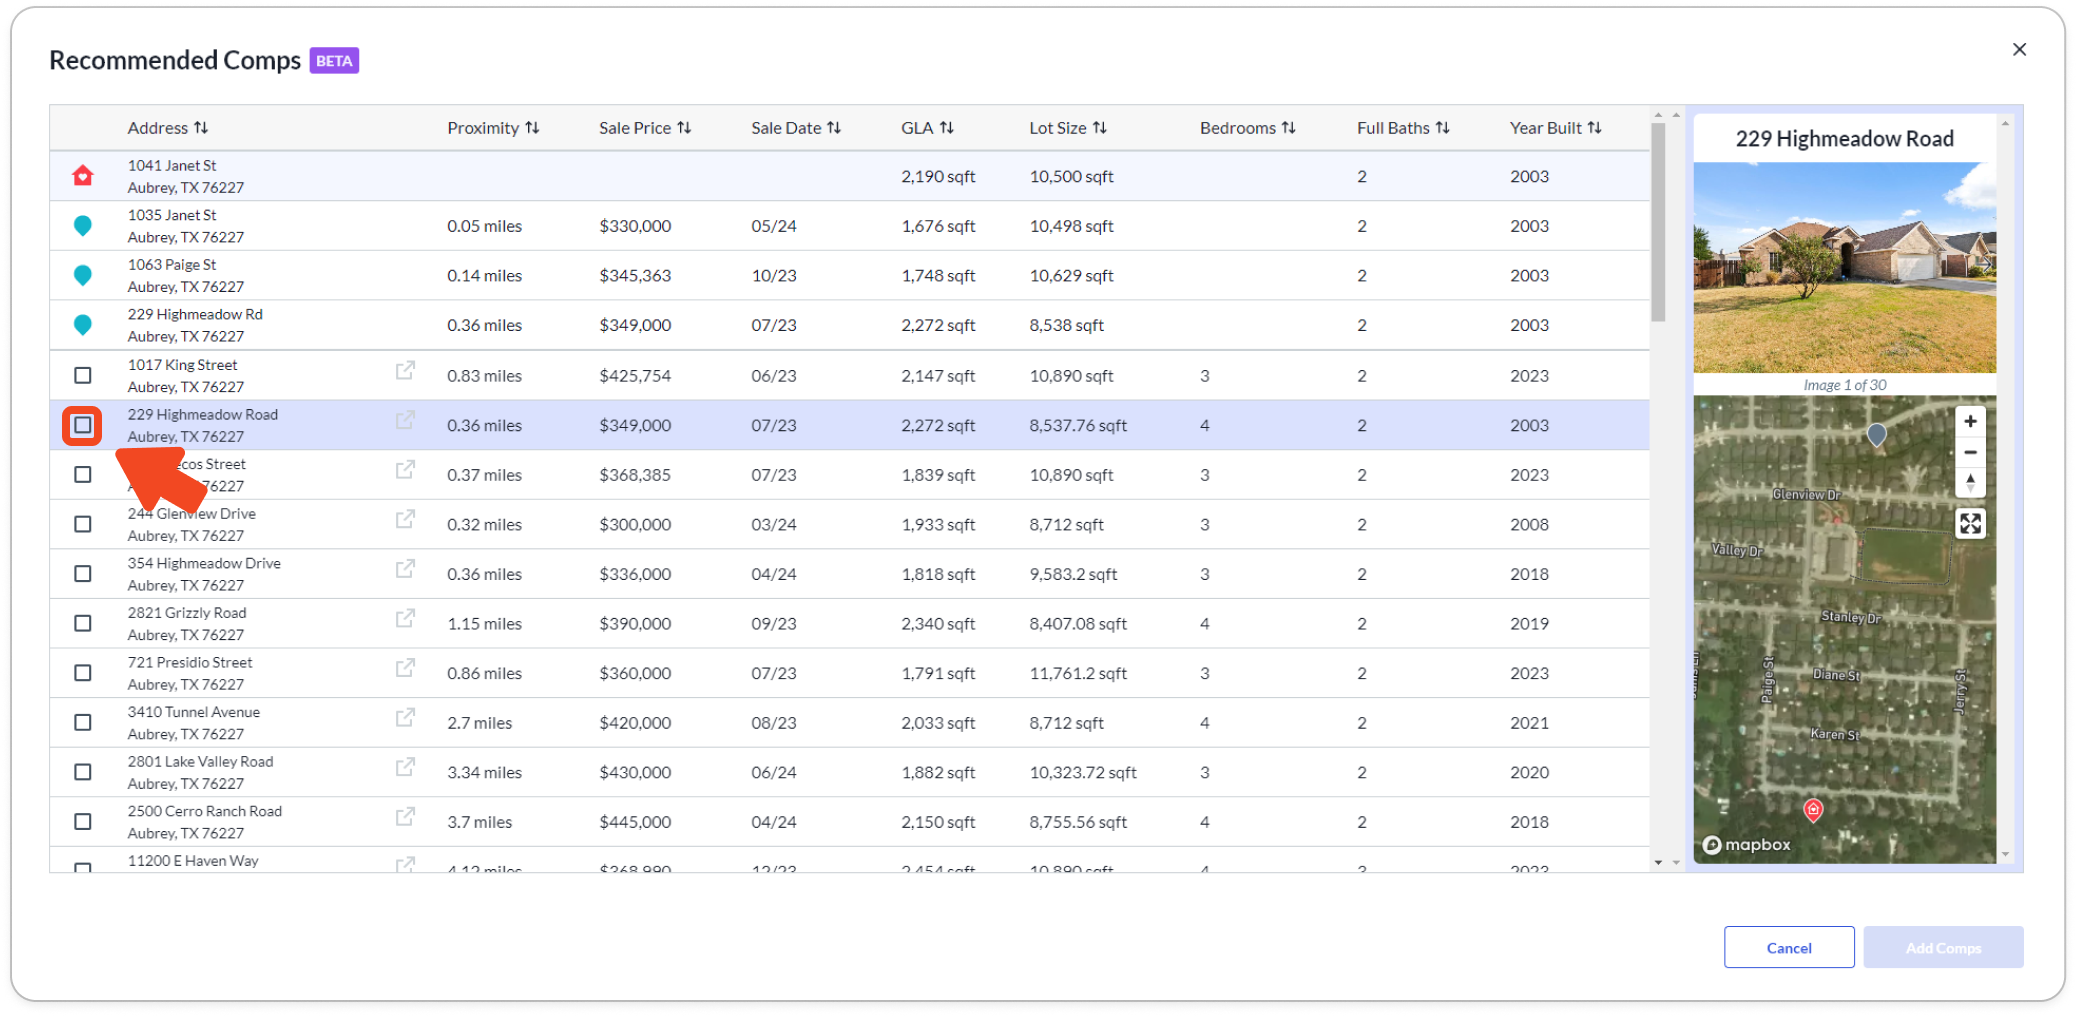
Task: Click the red subject home icon
Action: point(83,176)
